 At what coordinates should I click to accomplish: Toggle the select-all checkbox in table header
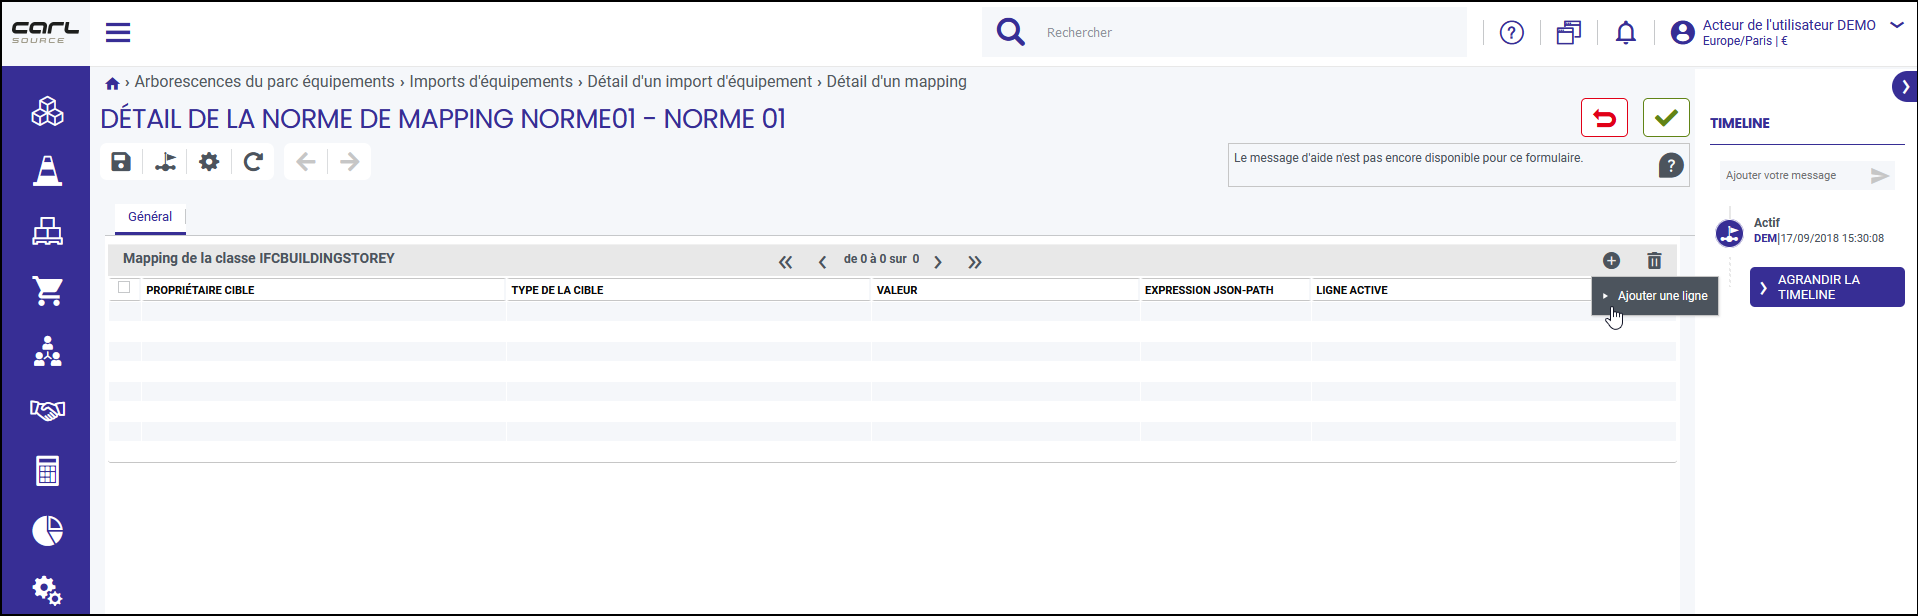pos(124,288)
